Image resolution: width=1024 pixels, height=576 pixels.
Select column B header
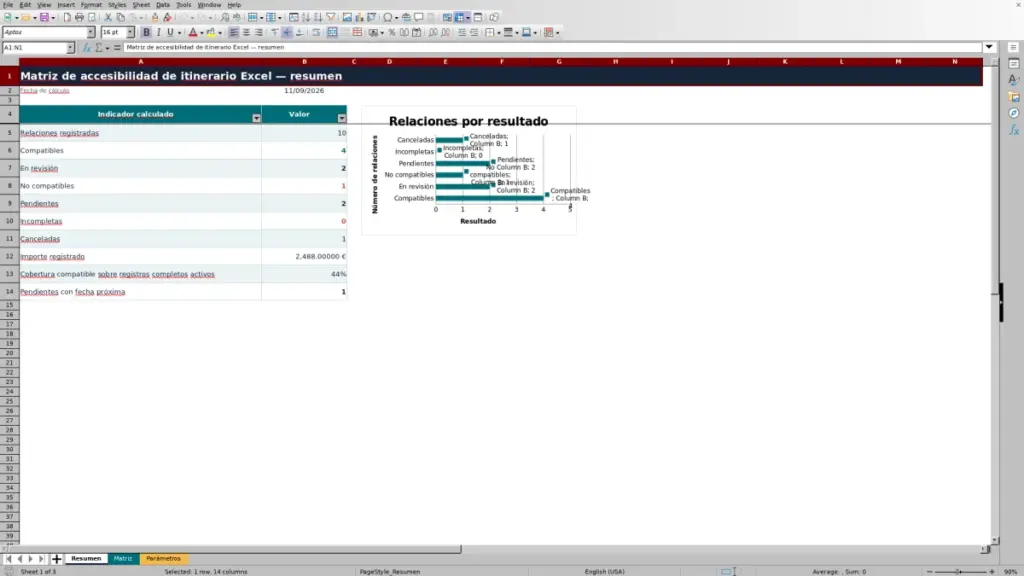pos(304,62)
